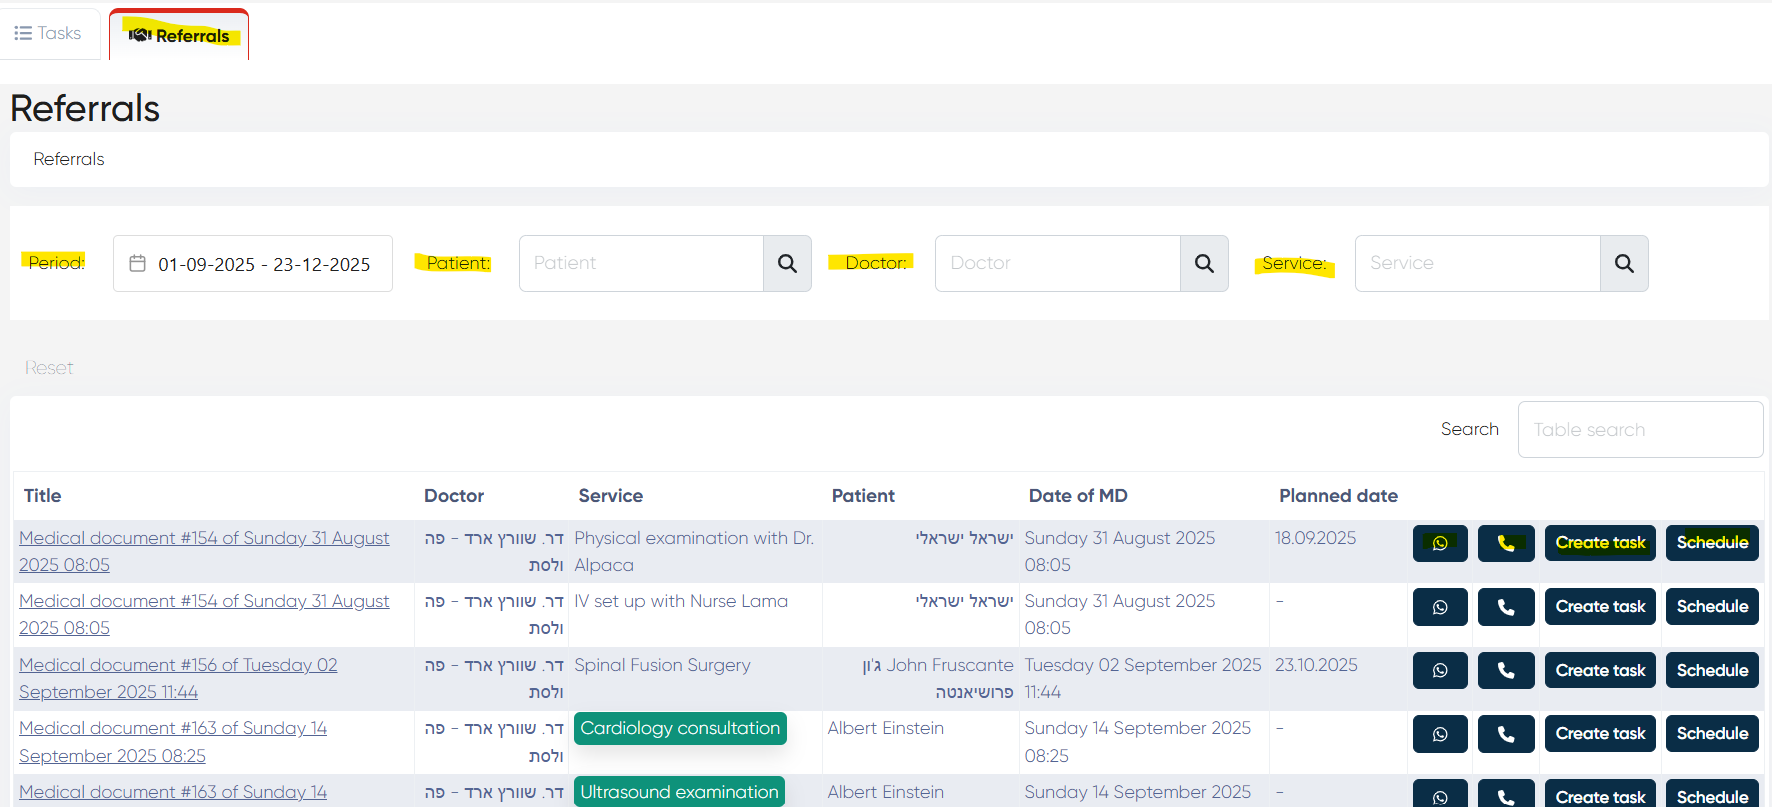Open Medical document #156 link

178,666
